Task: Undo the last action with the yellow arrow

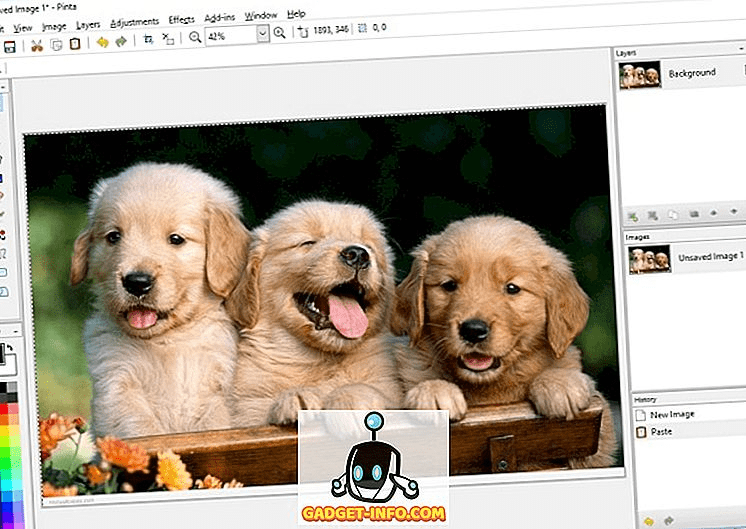Action: 102,43
